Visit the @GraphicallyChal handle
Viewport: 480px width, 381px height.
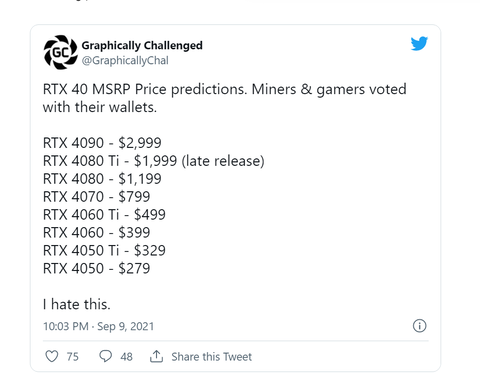[x=125, y=61]
